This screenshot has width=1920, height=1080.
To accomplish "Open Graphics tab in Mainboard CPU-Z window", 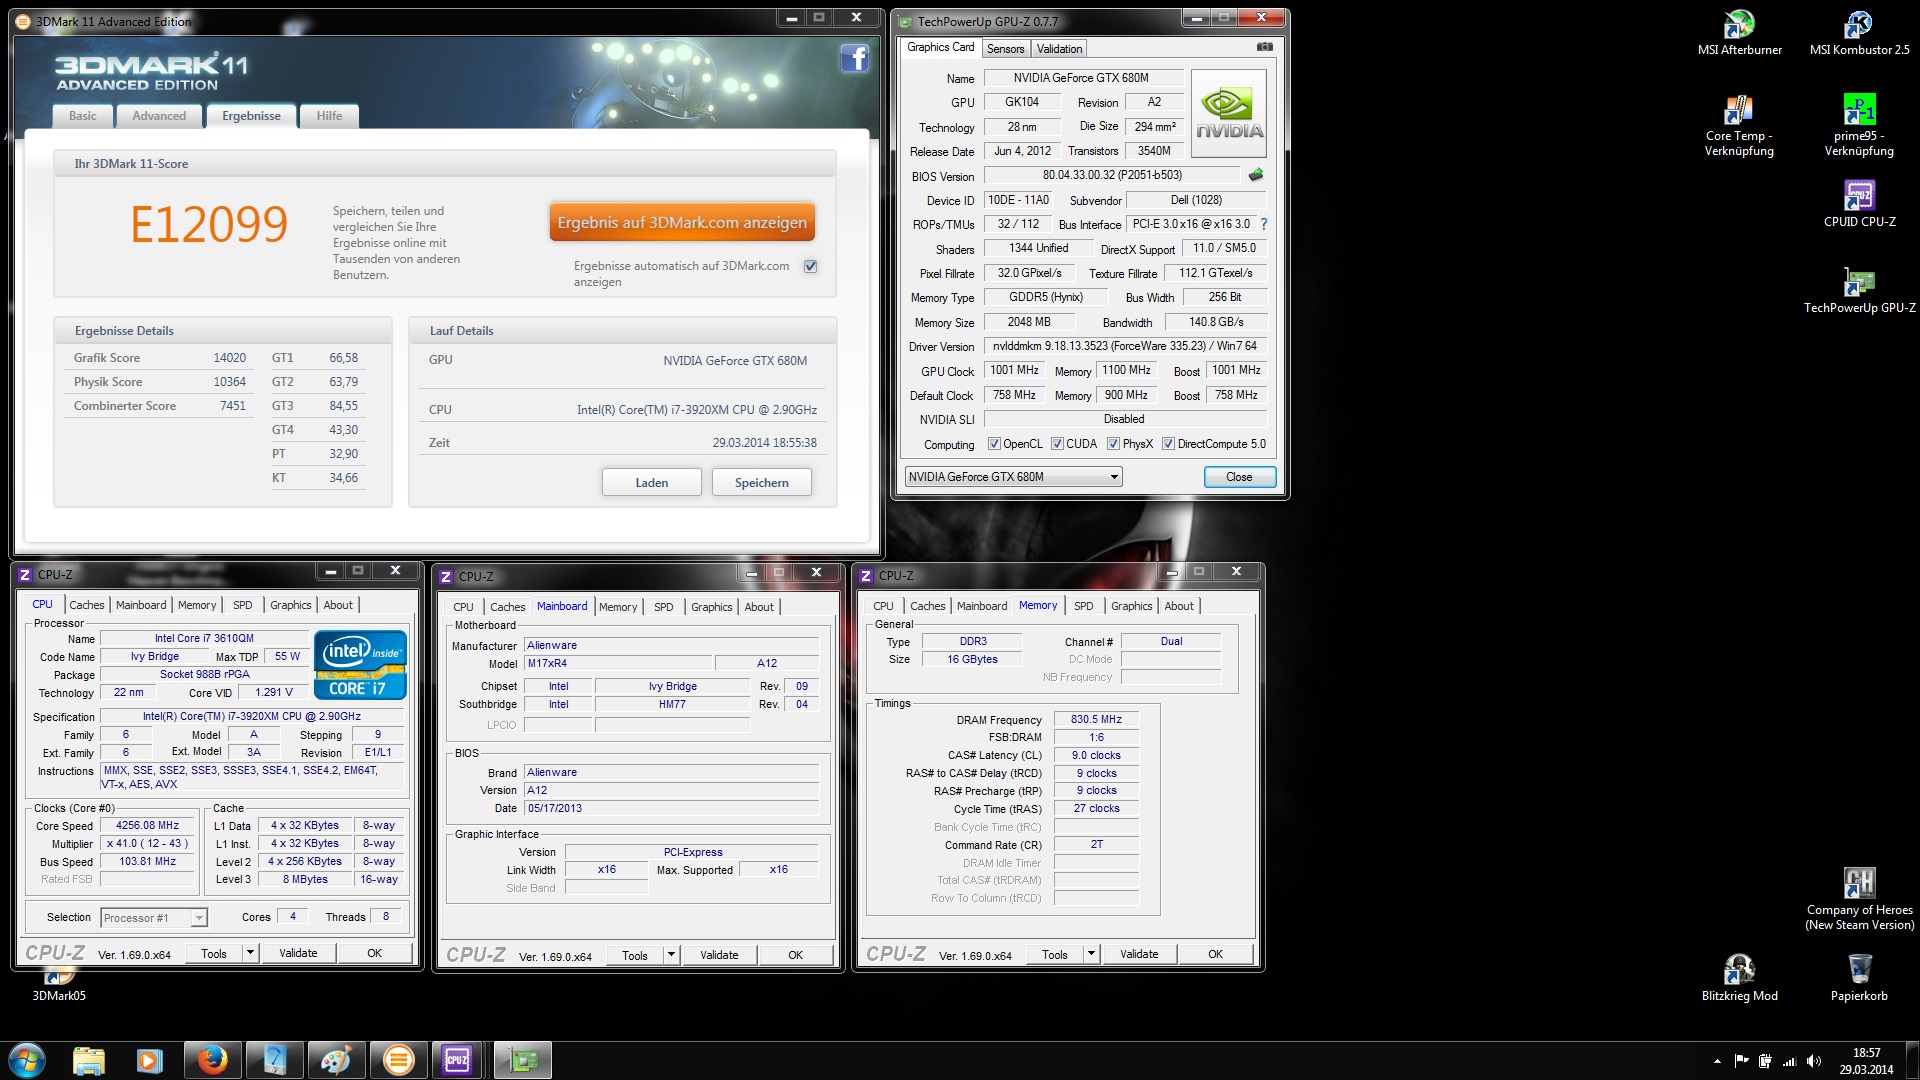I will pyautogui.click(x=711, y=607).
